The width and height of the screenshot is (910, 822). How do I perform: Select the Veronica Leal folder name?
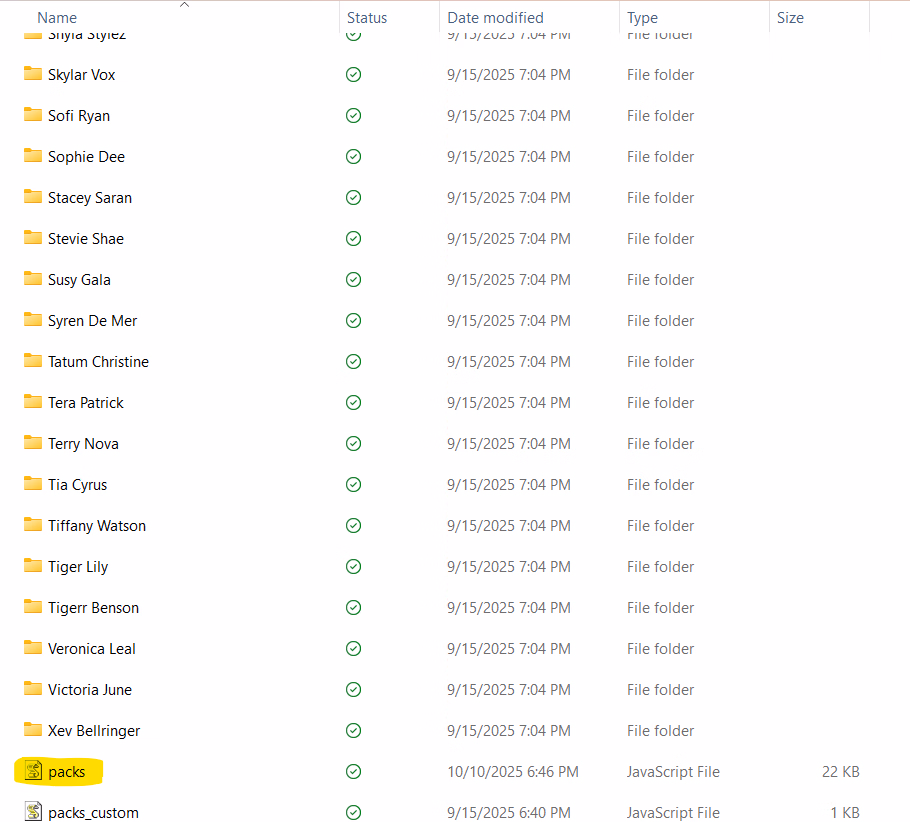pyautogui.click(x=91, y=649)
